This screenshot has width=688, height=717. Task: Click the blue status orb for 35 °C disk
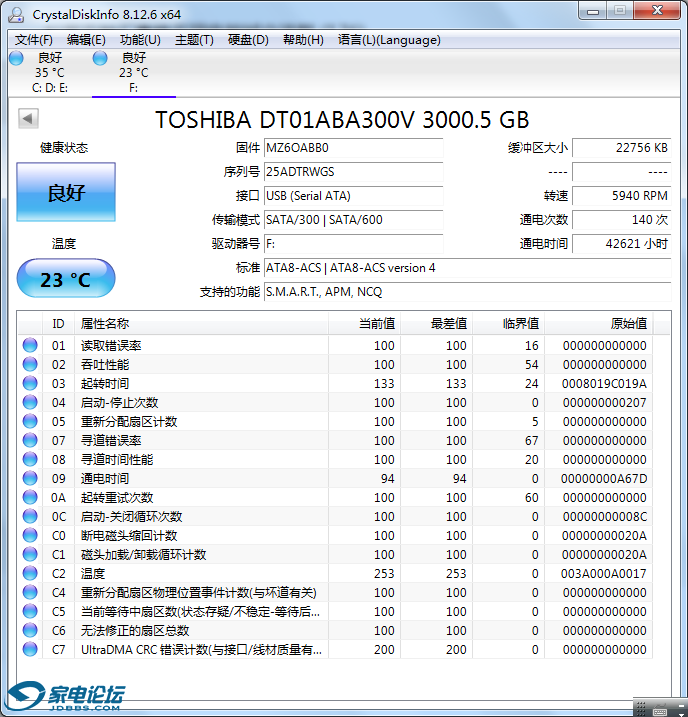coord(16,58)
